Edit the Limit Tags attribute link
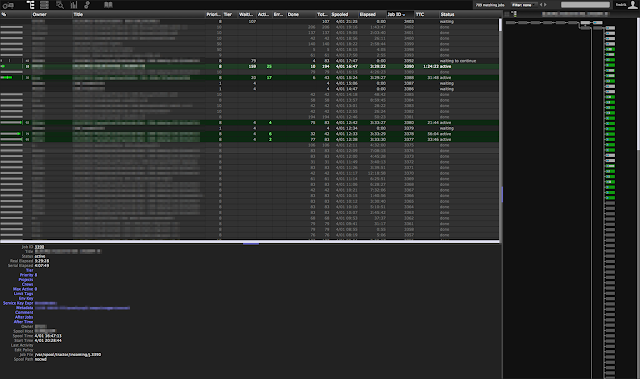 pyautogui.click(x=23, y=294)
